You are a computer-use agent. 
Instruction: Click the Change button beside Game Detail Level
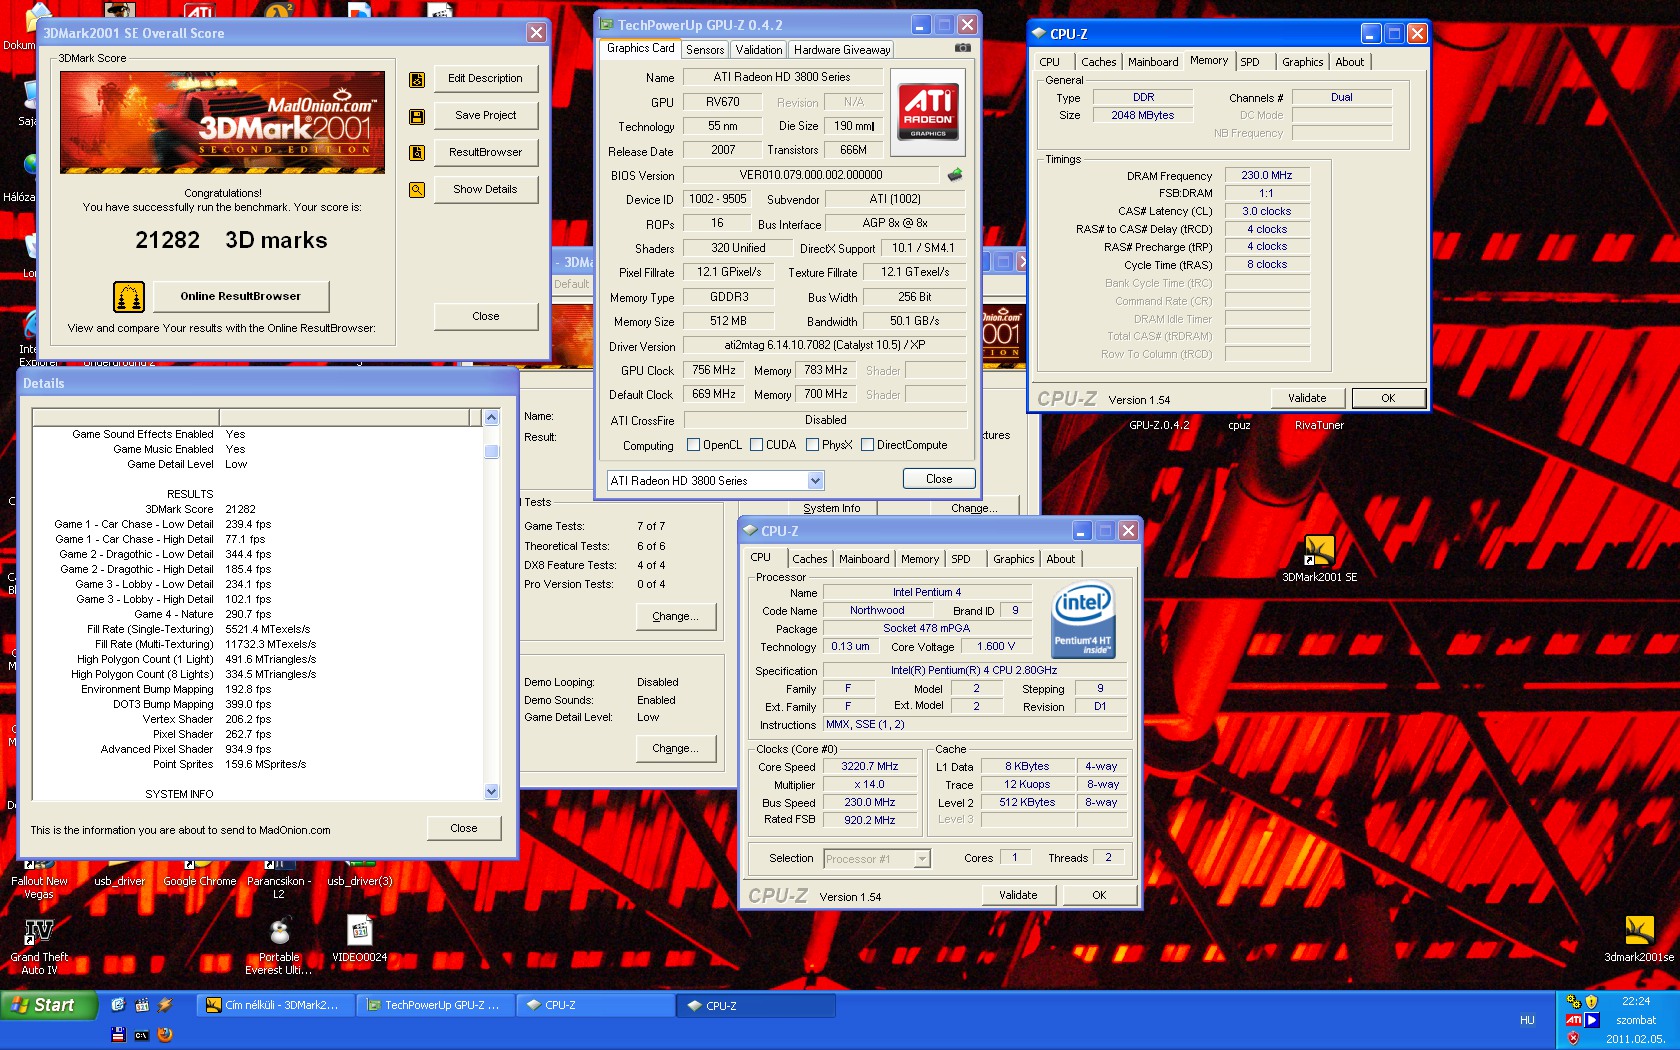point(675,749)
